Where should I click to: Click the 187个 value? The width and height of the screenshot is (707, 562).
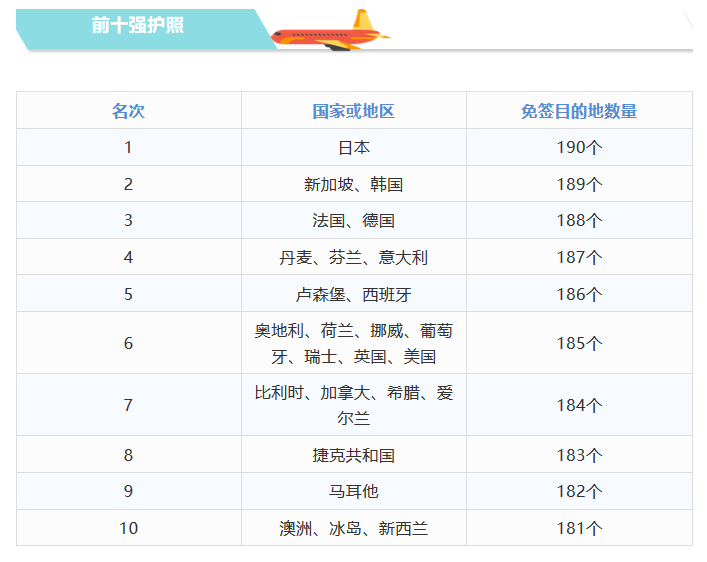point(579,258)
